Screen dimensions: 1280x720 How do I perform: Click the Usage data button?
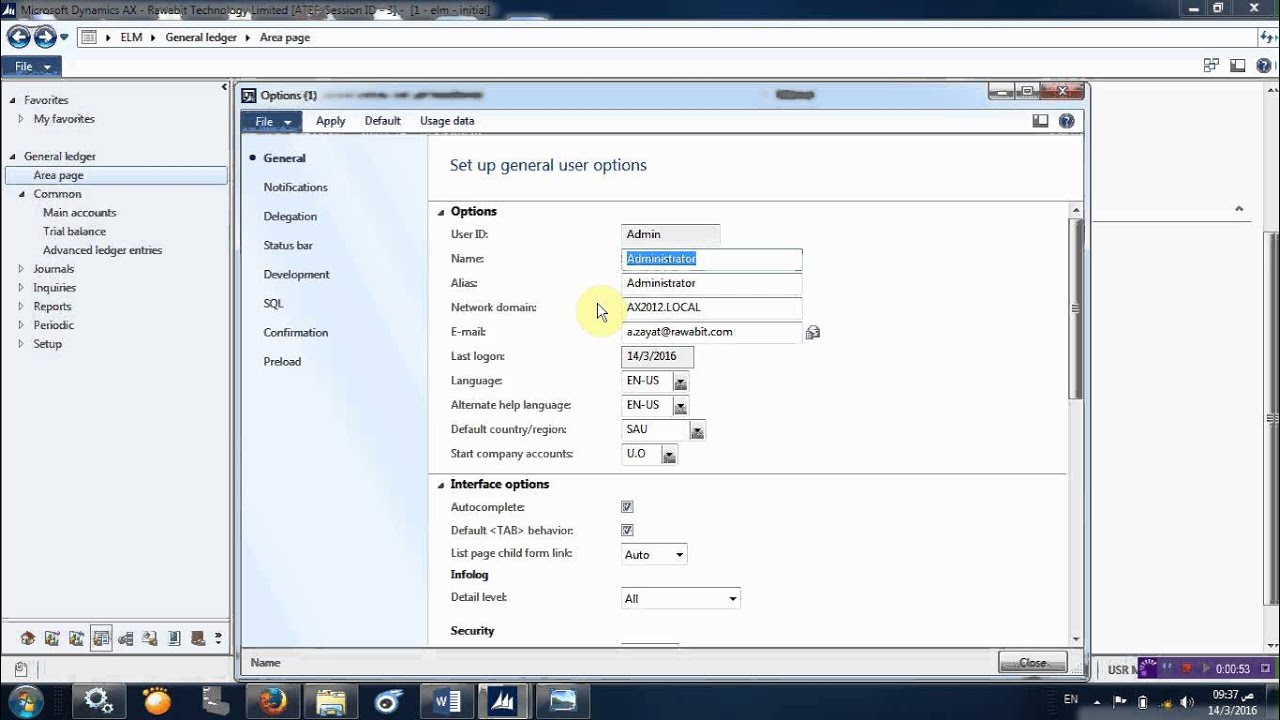pyautogui.click(x=447, y=121)
